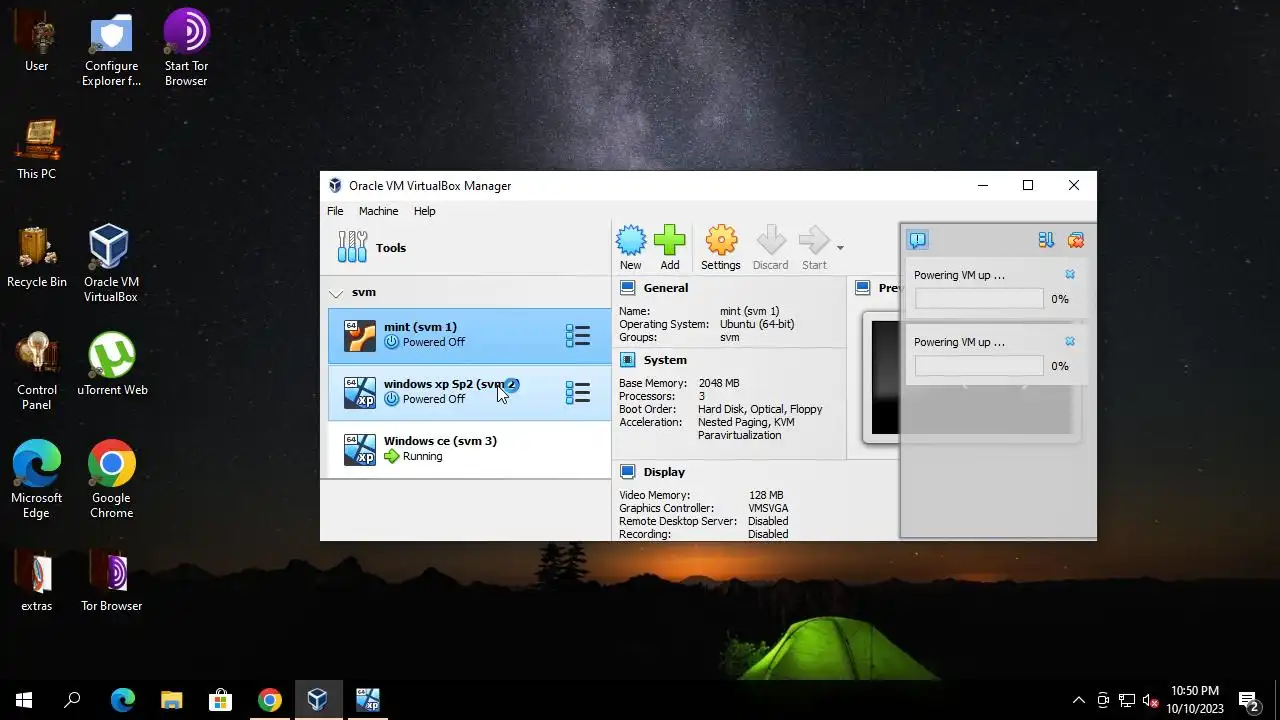The image size is (1280, 720).
Task: Collapse the svm group chevron
Action: point(336,293)
